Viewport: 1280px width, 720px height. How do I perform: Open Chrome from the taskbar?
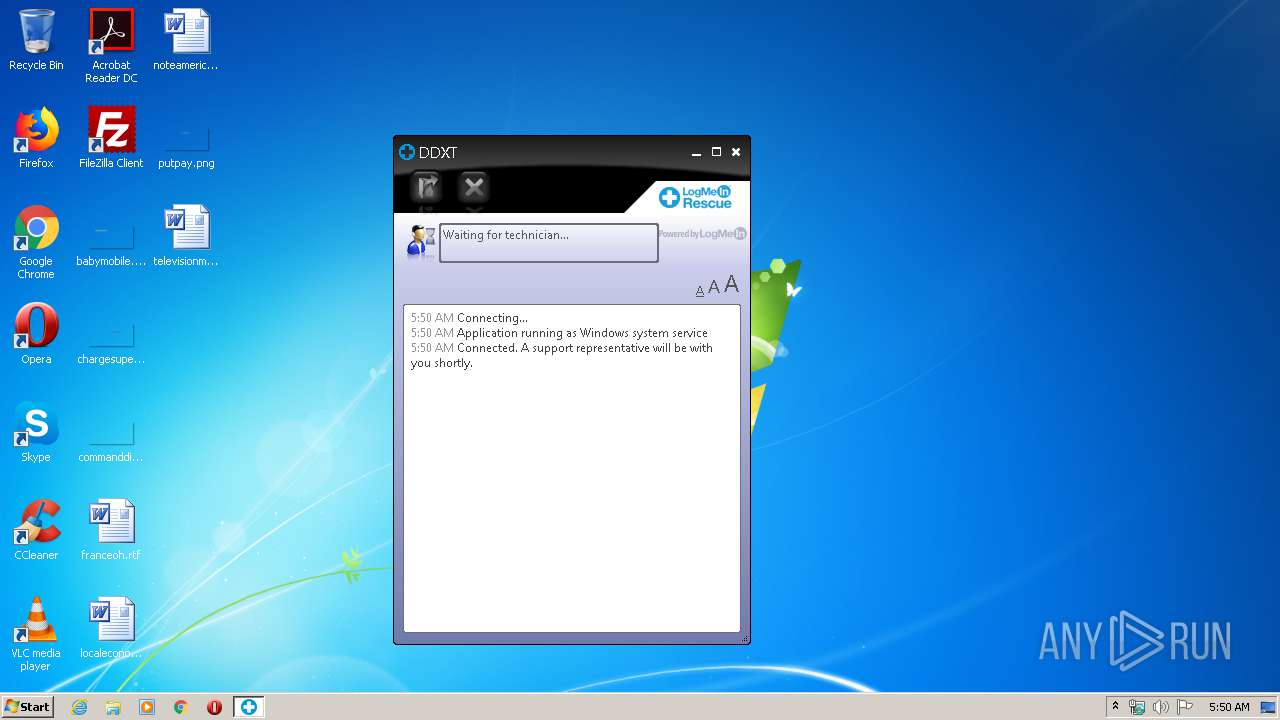click(181, 707)
